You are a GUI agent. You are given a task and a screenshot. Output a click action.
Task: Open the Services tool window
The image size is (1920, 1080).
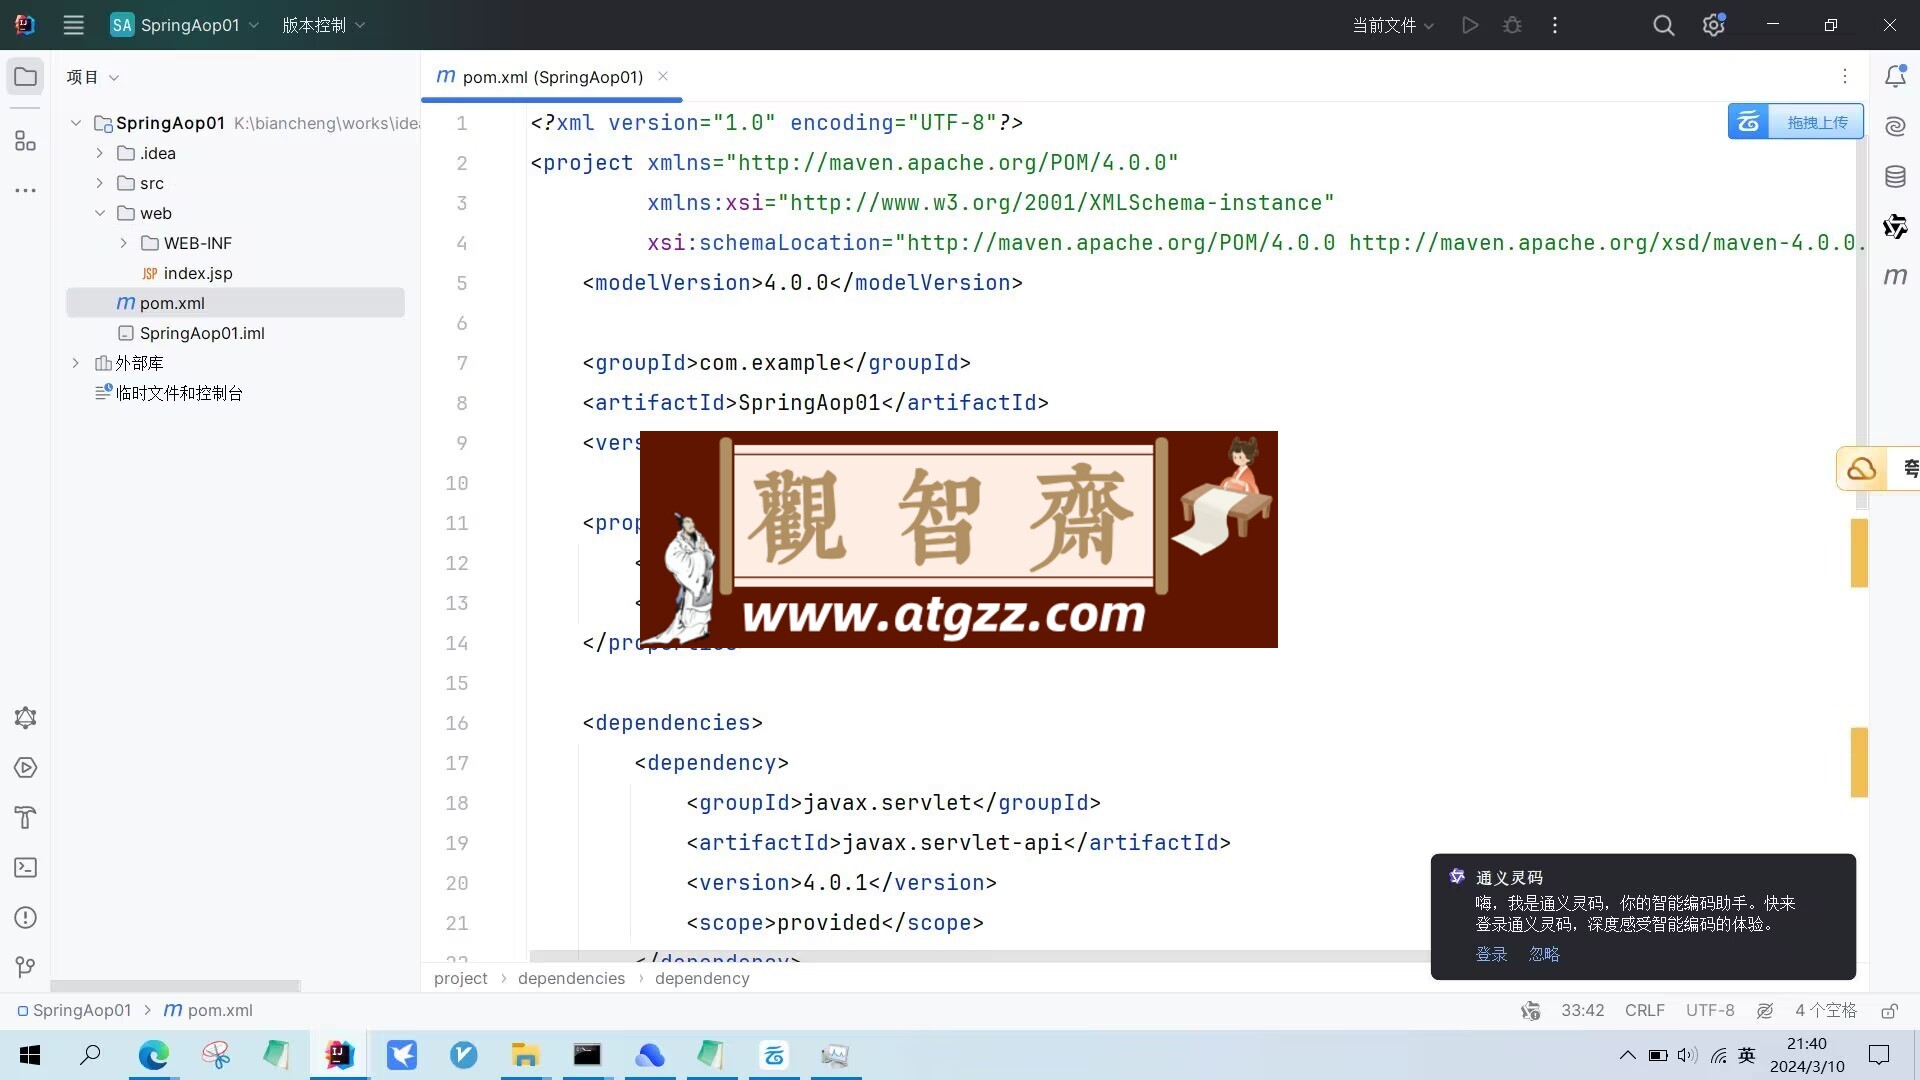click(25, 767)
